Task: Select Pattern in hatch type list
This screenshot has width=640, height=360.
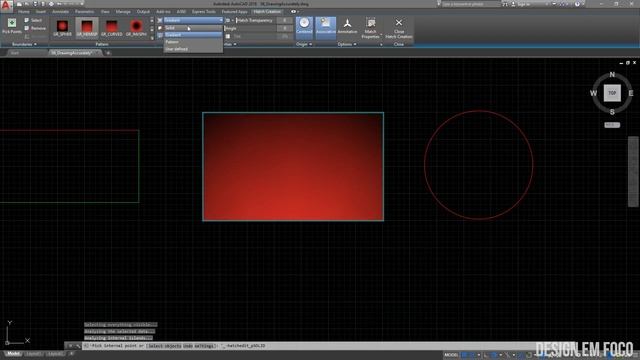Action: 193,42
